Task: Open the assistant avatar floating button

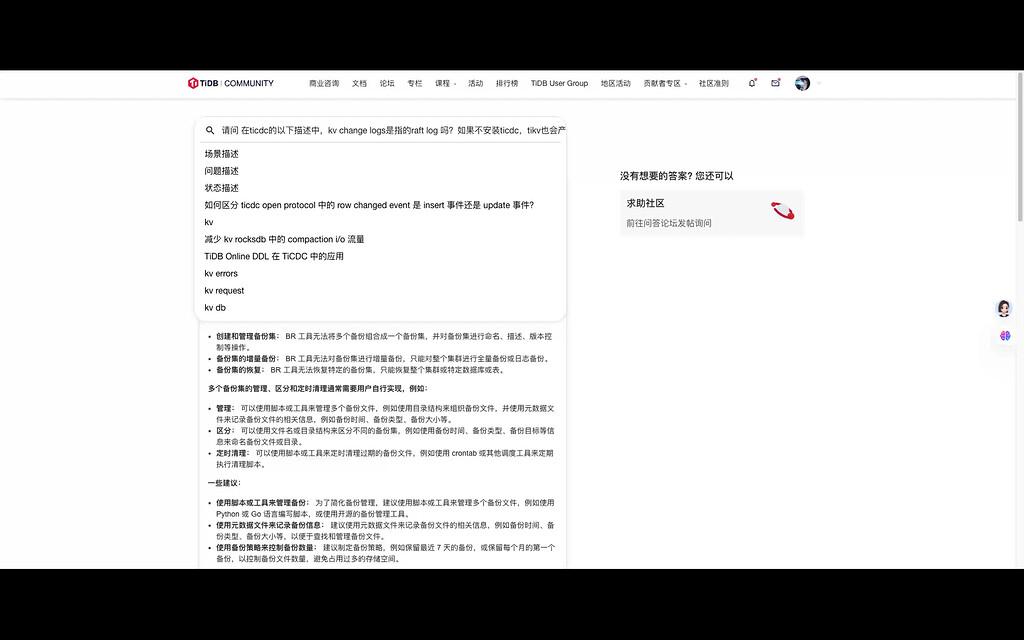Action: [x=1004, y=308]
